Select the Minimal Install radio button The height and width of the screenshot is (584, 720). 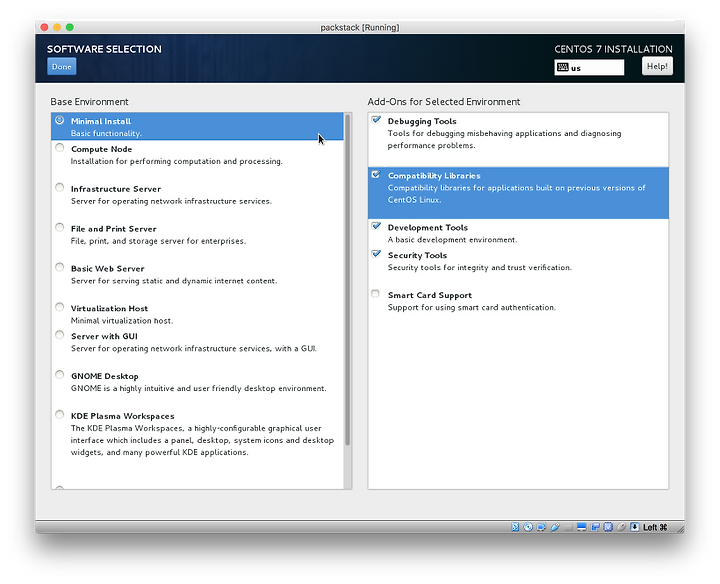[x=59, y=120]
